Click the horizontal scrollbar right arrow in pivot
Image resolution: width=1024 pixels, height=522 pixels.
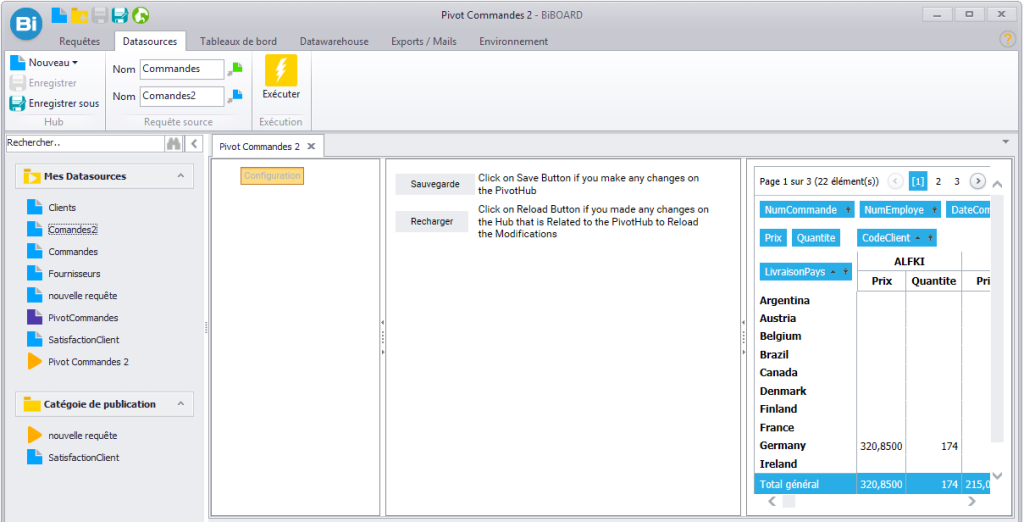[972, 501]
